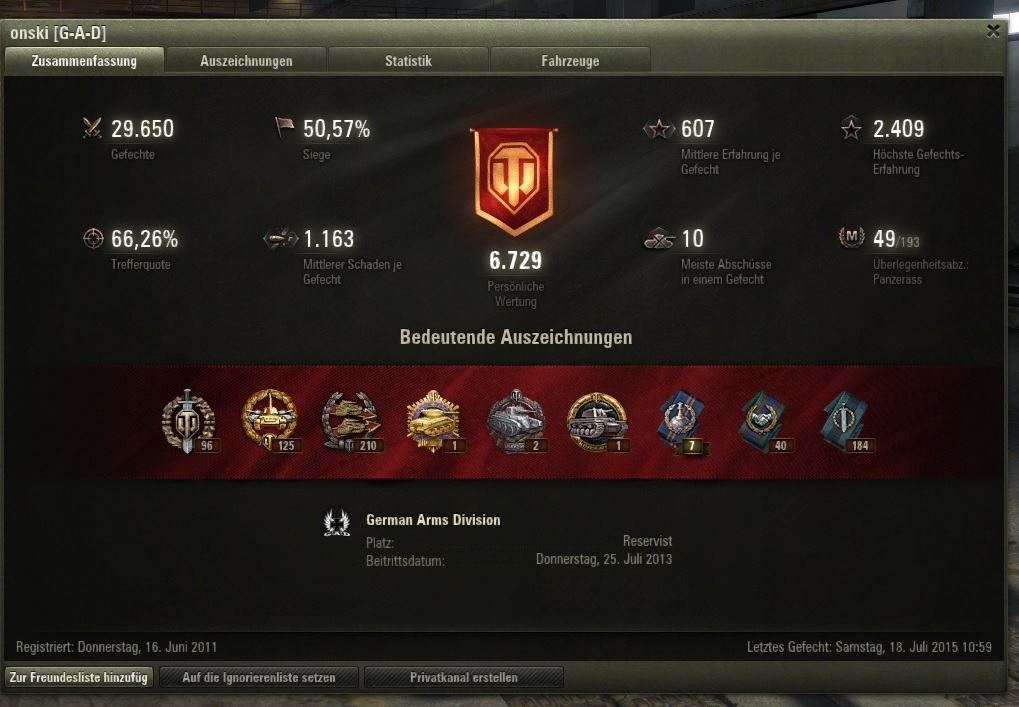1019x707 pixels.
Task: Click the crosshair Trefferquote icon
Action: click(x=93, y=238)
